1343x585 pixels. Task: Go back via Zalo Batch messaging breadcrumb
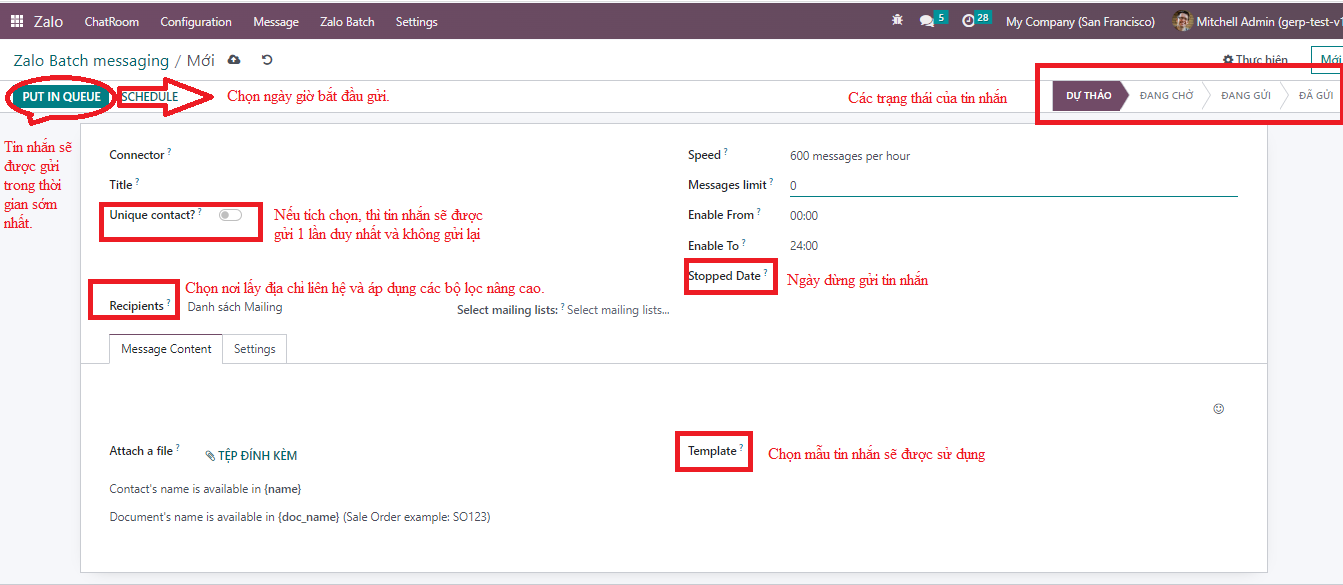[x=92, y=61]
